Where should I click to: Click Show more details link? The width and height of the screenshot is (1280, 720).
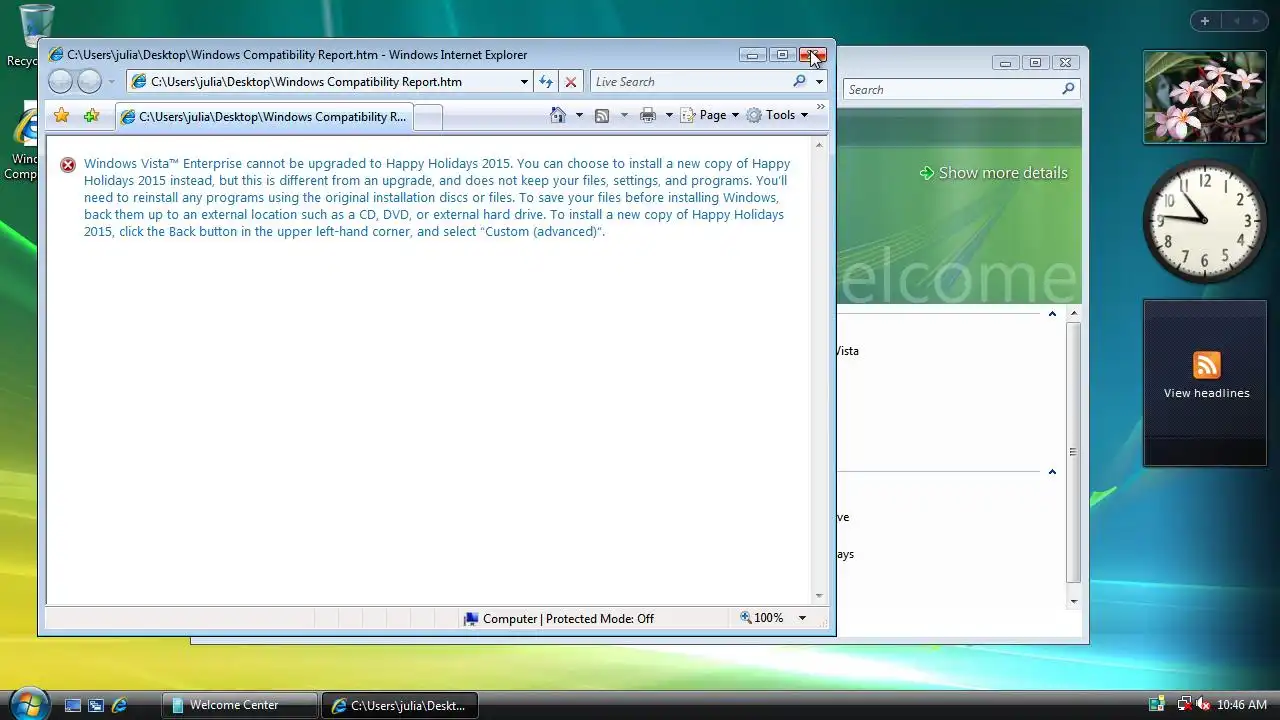pos(994,173)
